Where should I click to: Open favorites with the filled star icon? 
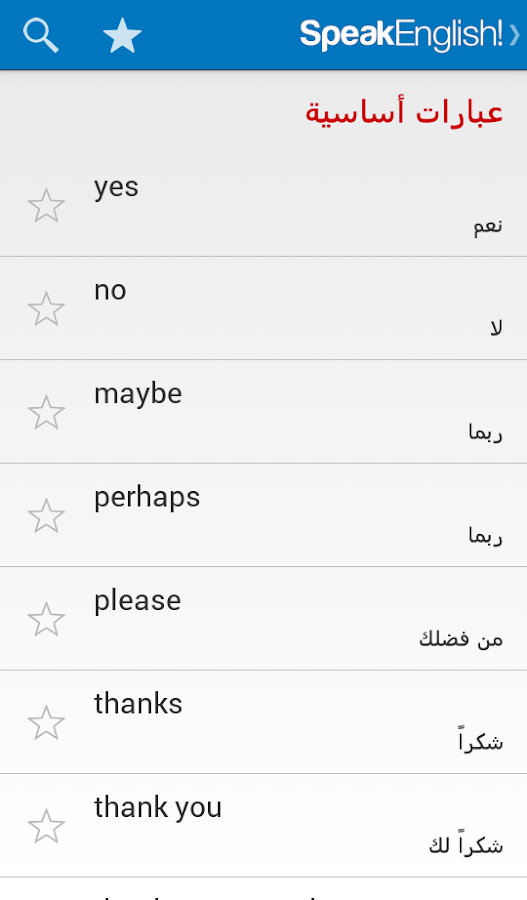[x=122, y=36]
